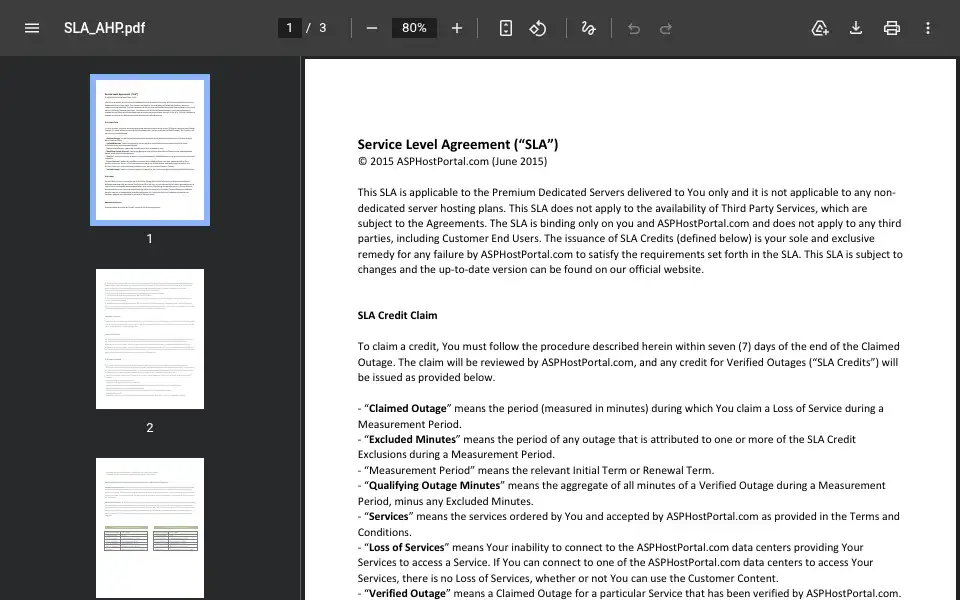Screen dimensions: 960x600
Task: Click the heading "Service Level Agreement (“SLA”)"
Action: (x=458, y=144)
